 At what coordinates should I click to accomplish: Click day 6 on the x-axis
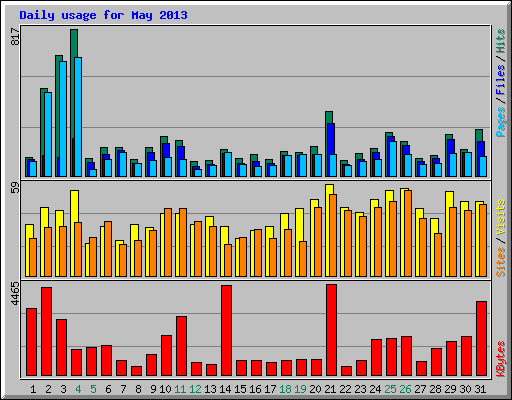point(108,389)
